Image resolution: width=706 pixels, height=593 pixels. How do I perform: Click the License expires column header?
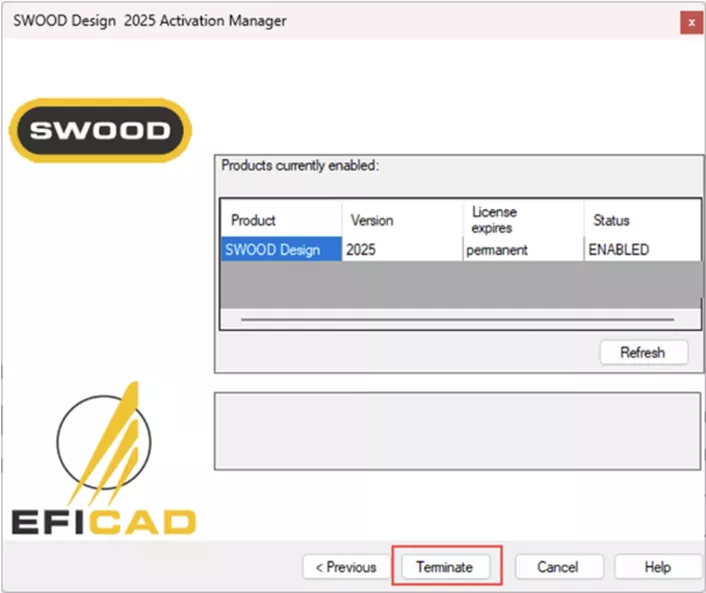tap(523, 220)
